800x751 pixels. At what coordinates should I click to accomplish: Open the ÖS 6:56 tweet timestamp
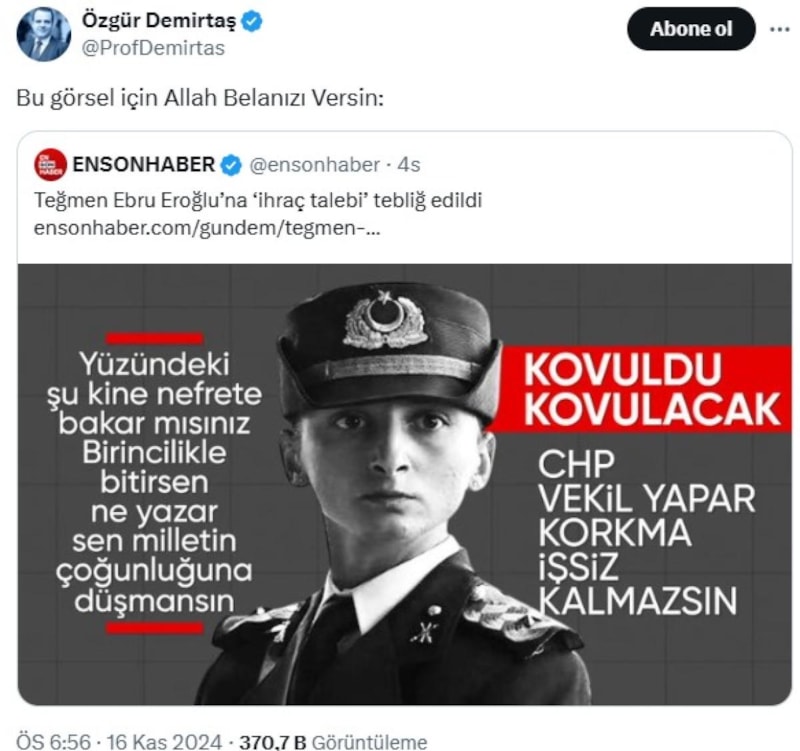click(x=54, y=742)
